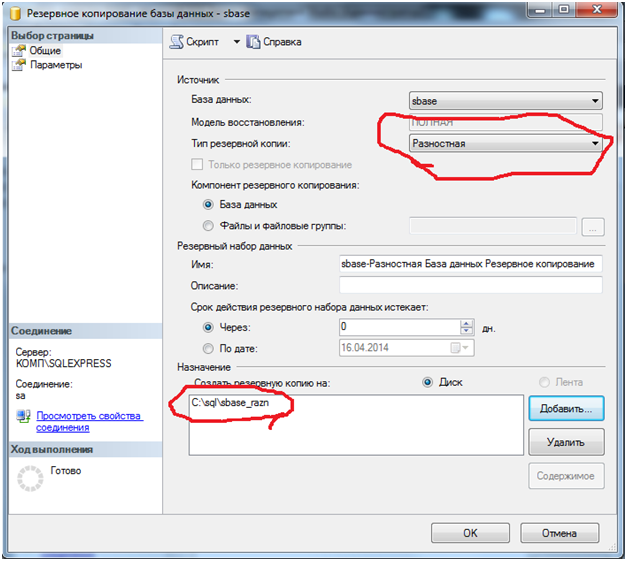
Task: Select the База данных radio button
Action: (208, 205)
